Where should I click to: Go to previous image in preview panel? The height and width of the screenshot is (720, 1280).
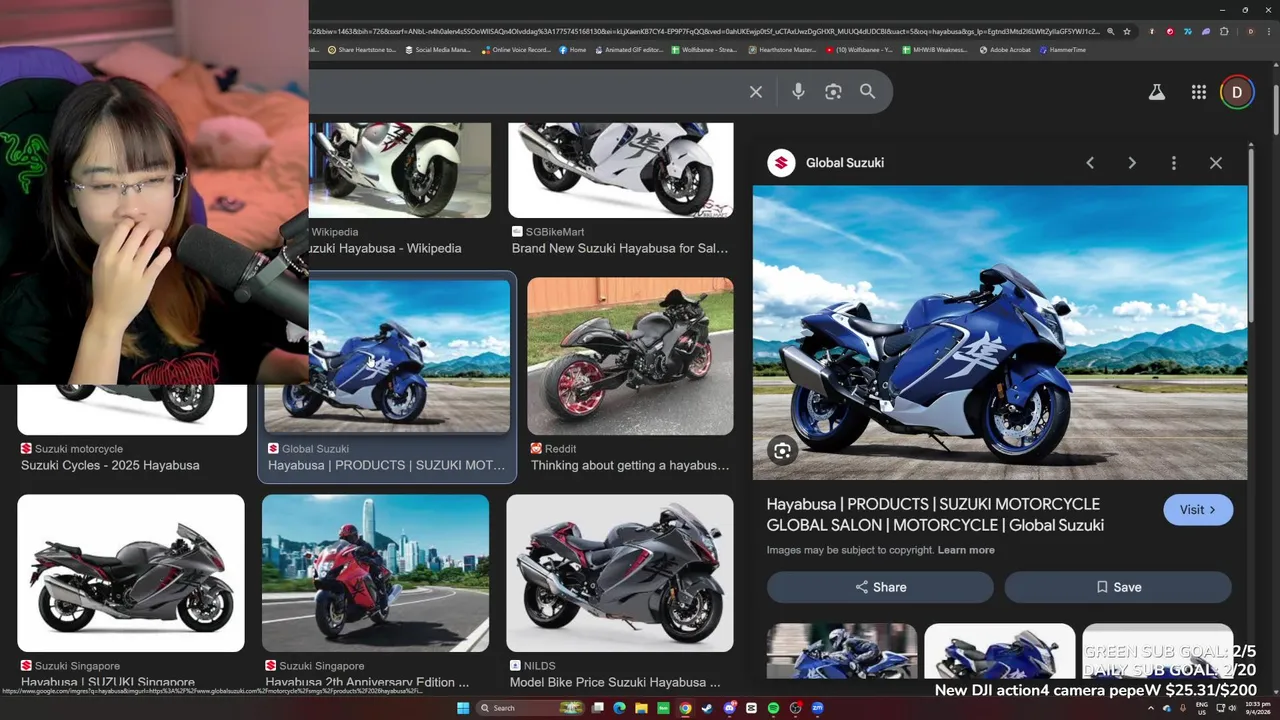[1090, 163]
